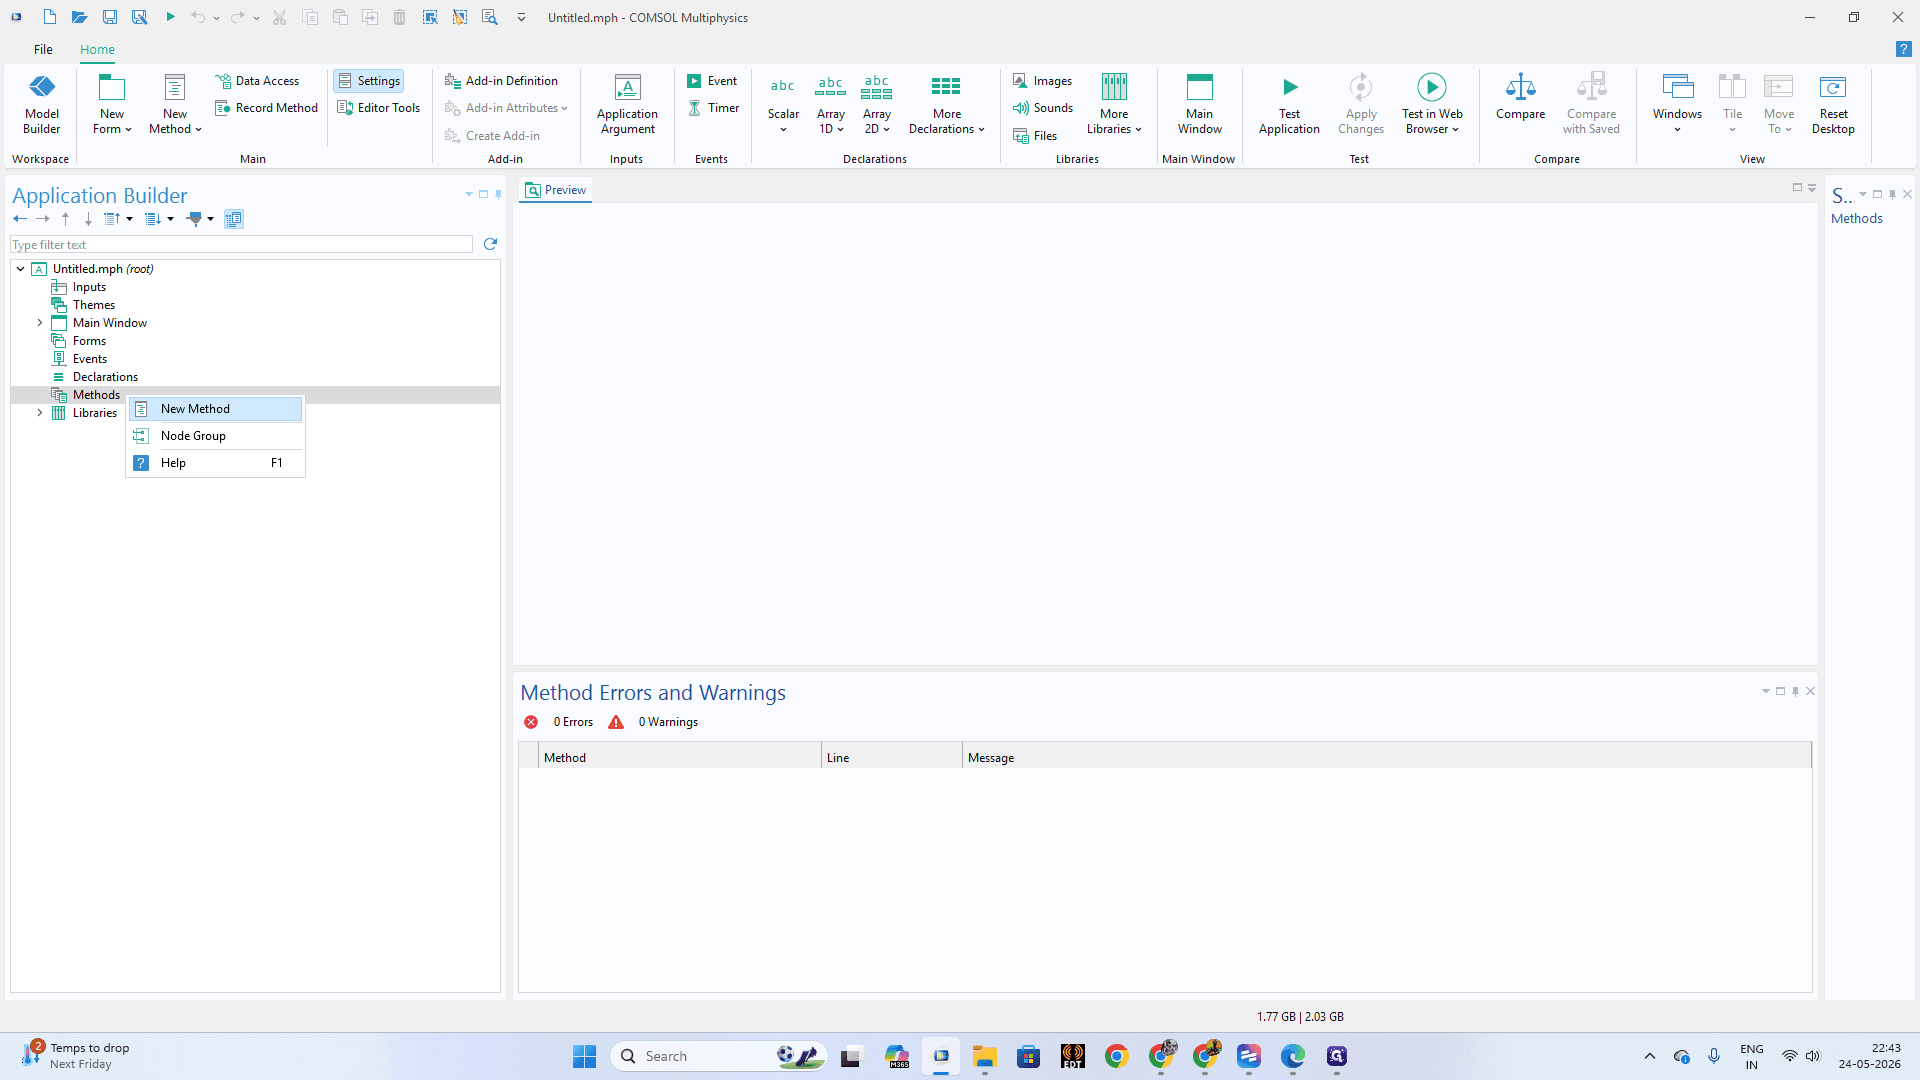The image size is (1920, 1080).
Task: Move node up arrow
Action: click(66, 219)
